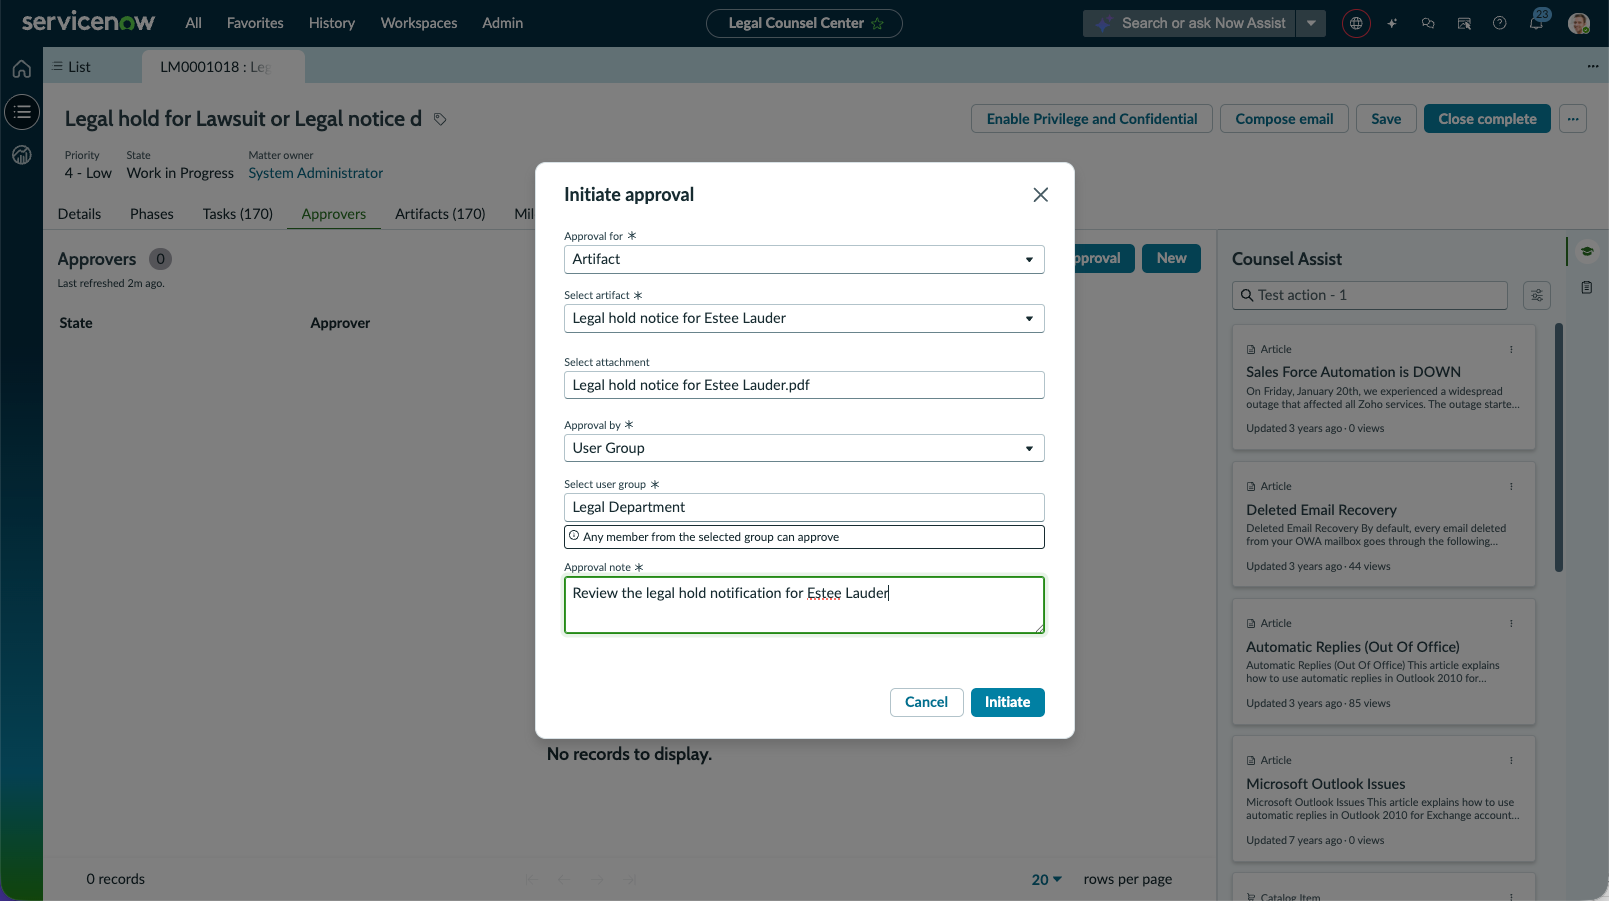The width and height of the screenshot is (1609, 901).
Task: Click the Approval note text area
Action: coord(804,605)
